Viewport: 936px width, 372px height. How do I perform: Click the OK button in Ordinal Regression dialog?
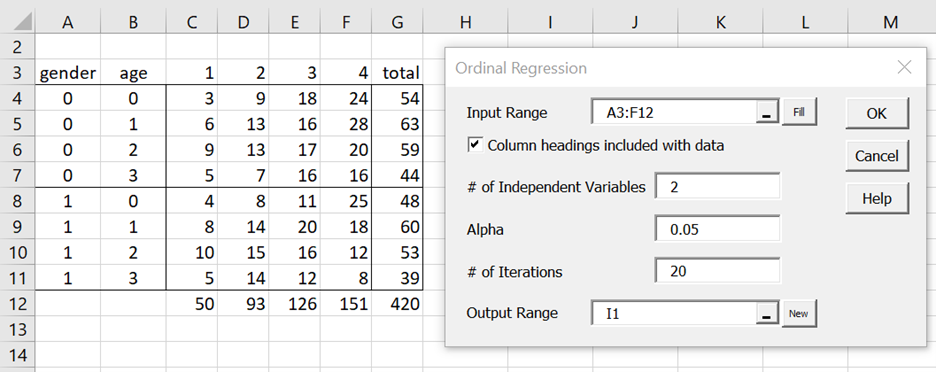876,113
